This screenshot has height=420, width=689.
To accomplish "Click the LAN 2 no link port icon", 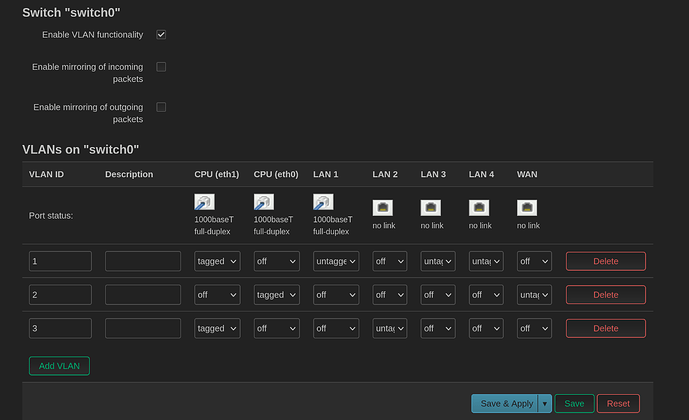I will (383, 208).
